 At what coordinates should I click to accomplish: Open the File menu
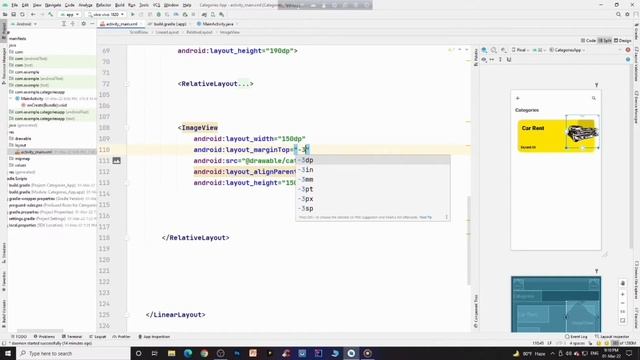(x=15, y=5)
